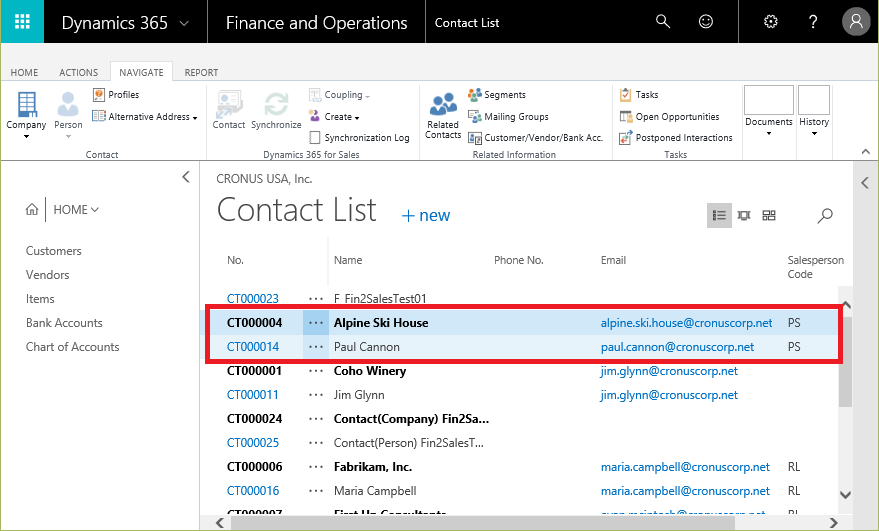Image resolution: width=879 pixels, height=531 pixels.
Task: Open the app launcher waffle icon
Action: click(22, 21)
